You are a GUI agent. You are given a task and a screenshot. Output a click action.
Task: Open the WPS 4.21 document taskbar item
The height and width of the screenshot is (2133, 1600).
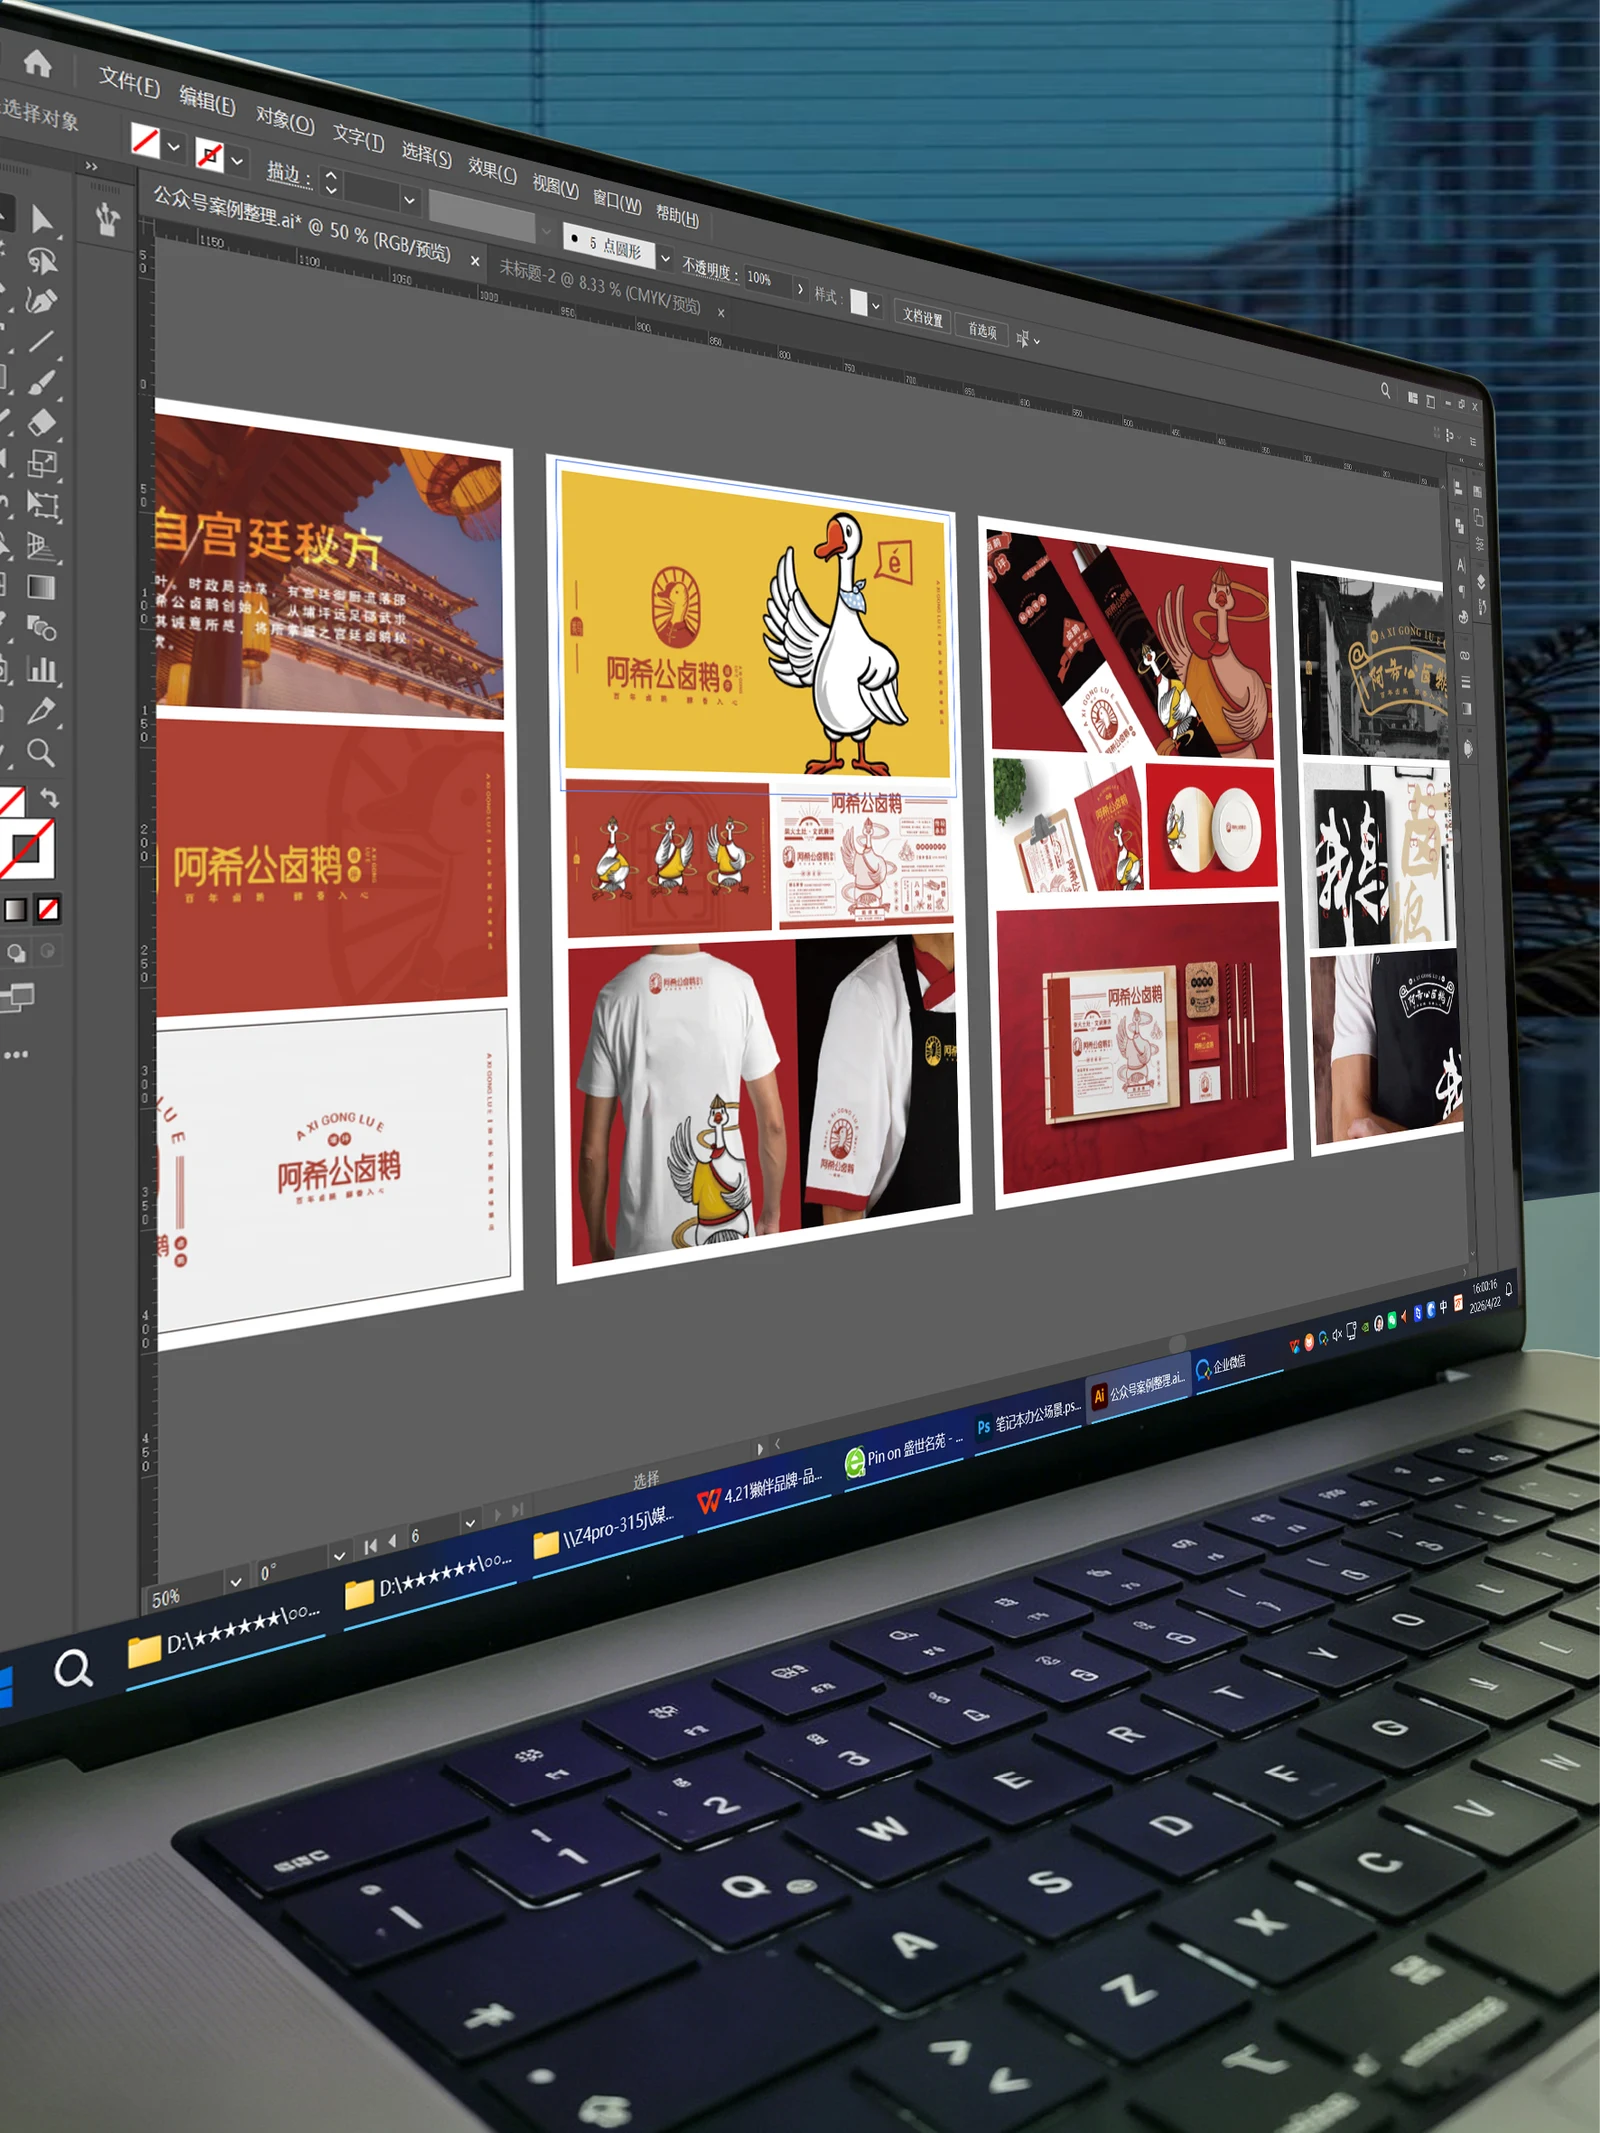coord(761,1489)
